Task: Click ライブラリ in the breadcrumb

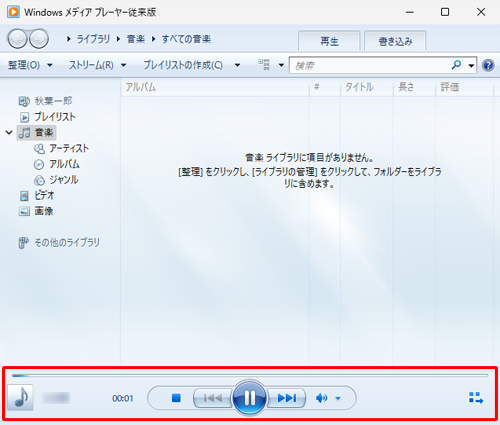Action: tap(93, 39)
